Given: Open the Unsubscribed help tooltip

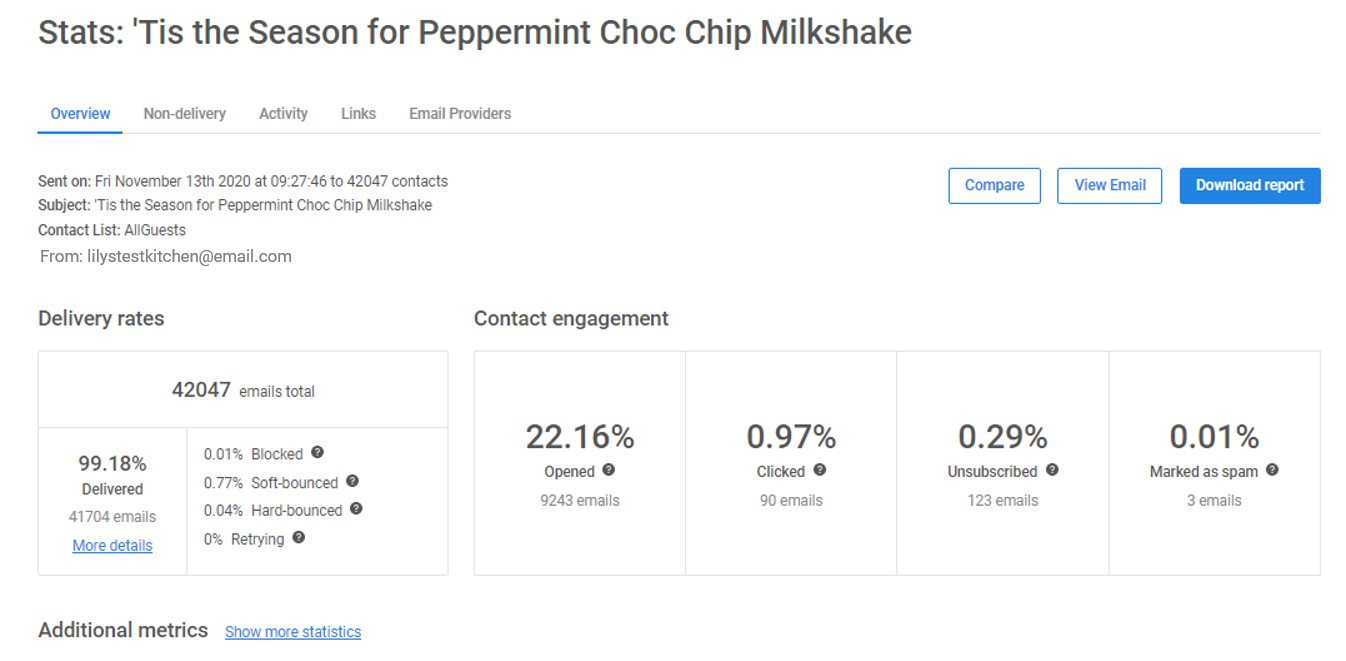Looking at the screenshot, I should click(1051, 470).
